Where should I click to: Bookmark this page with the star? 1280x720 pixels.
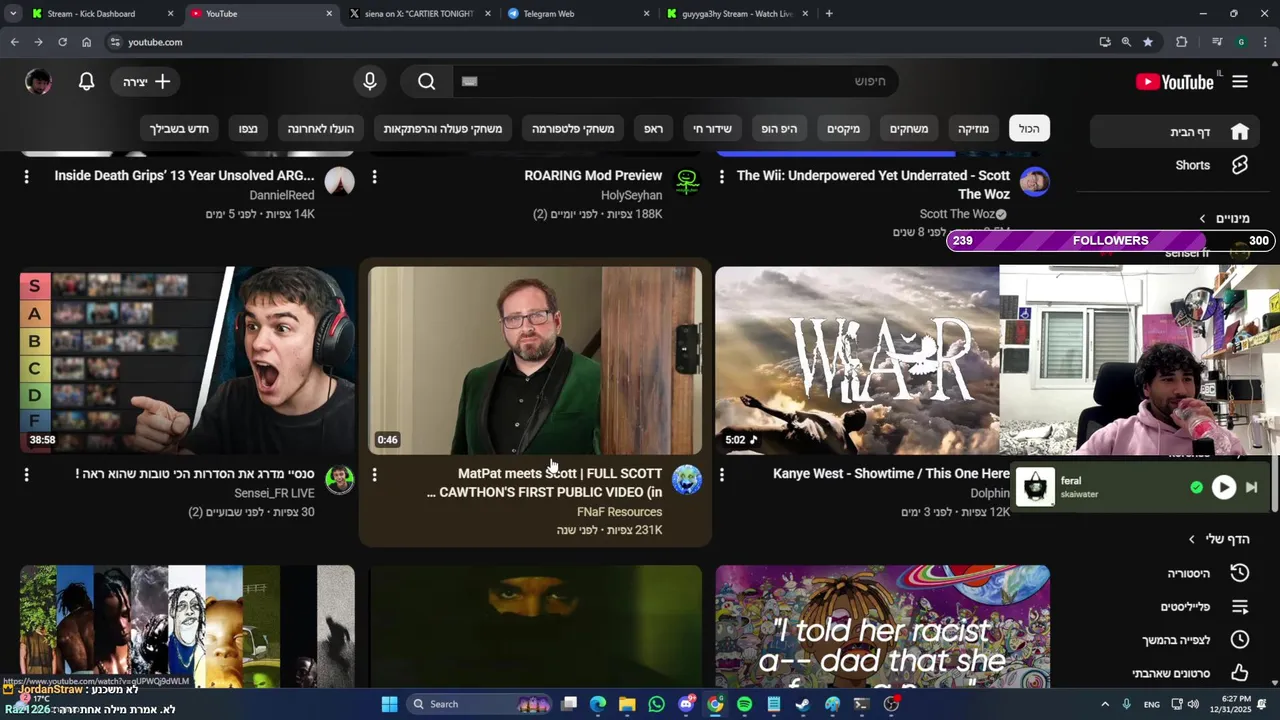(x=1148, y=42)
